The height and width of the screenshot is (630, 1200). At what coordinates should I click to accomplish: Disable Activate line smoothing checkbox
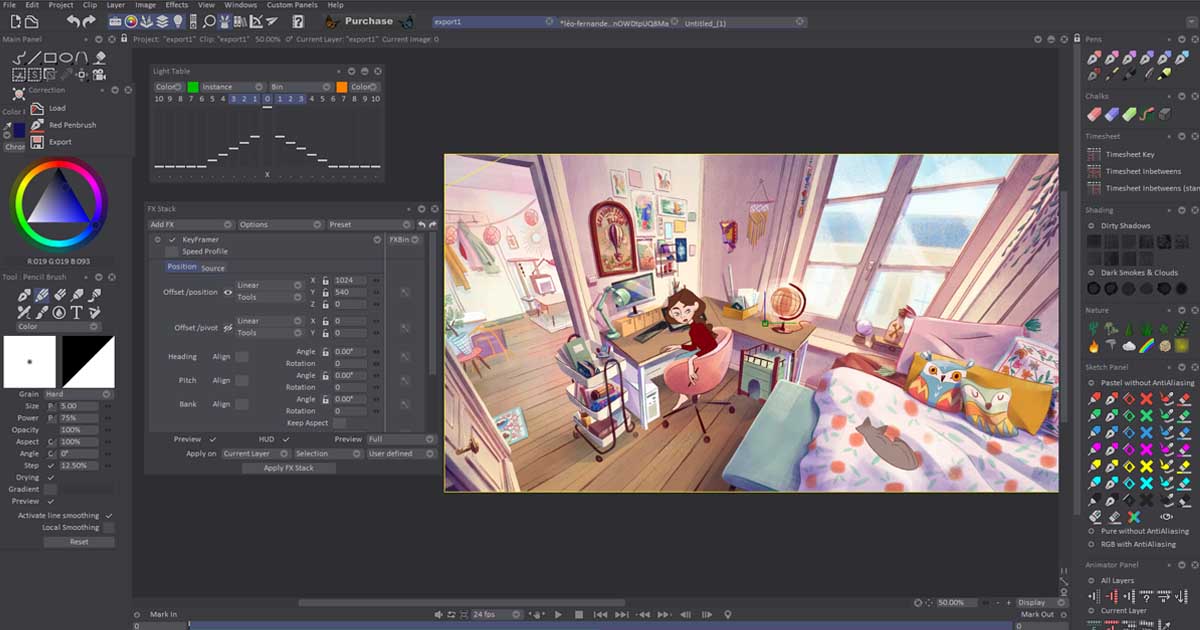click(x=108, y=516)
